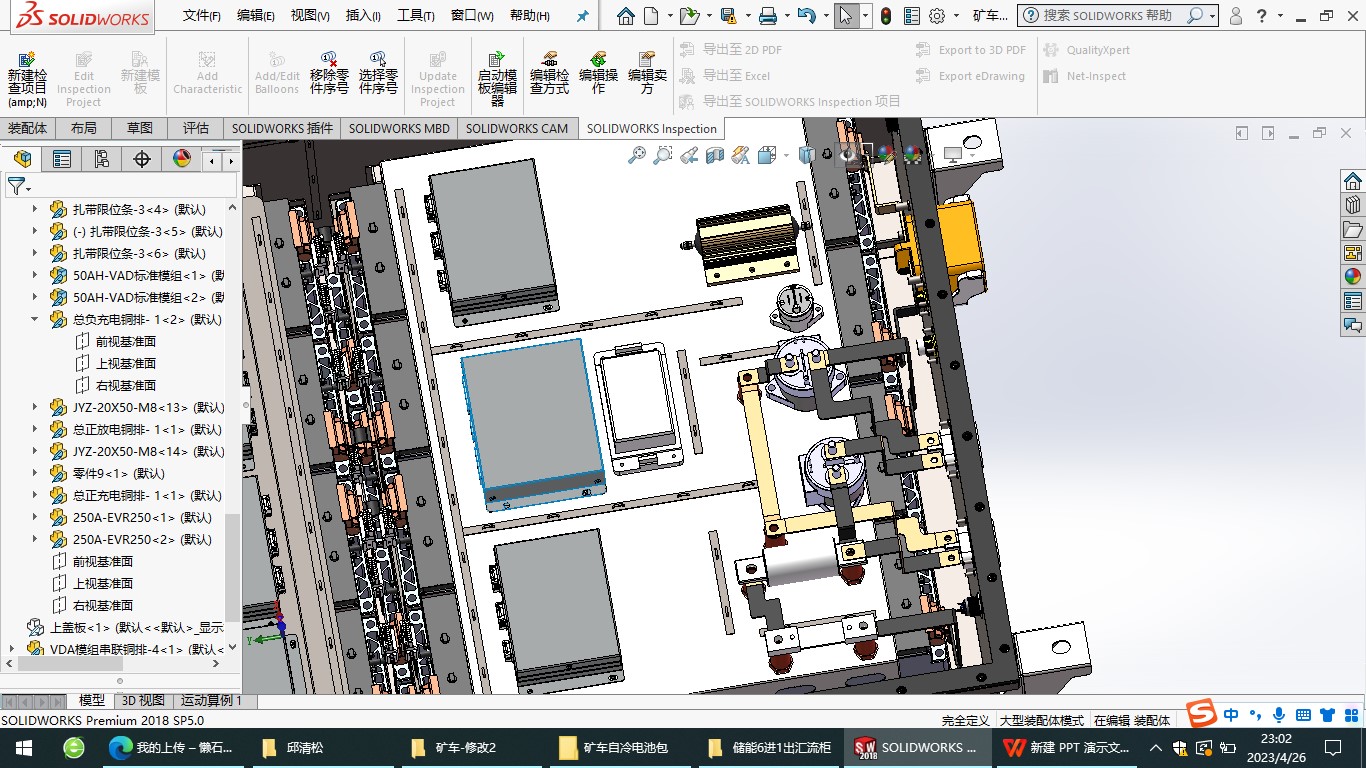Select the Edit Appearance colored-ball icon
This screenshot has width=1366, height=768.
click(x=883, y=155)
